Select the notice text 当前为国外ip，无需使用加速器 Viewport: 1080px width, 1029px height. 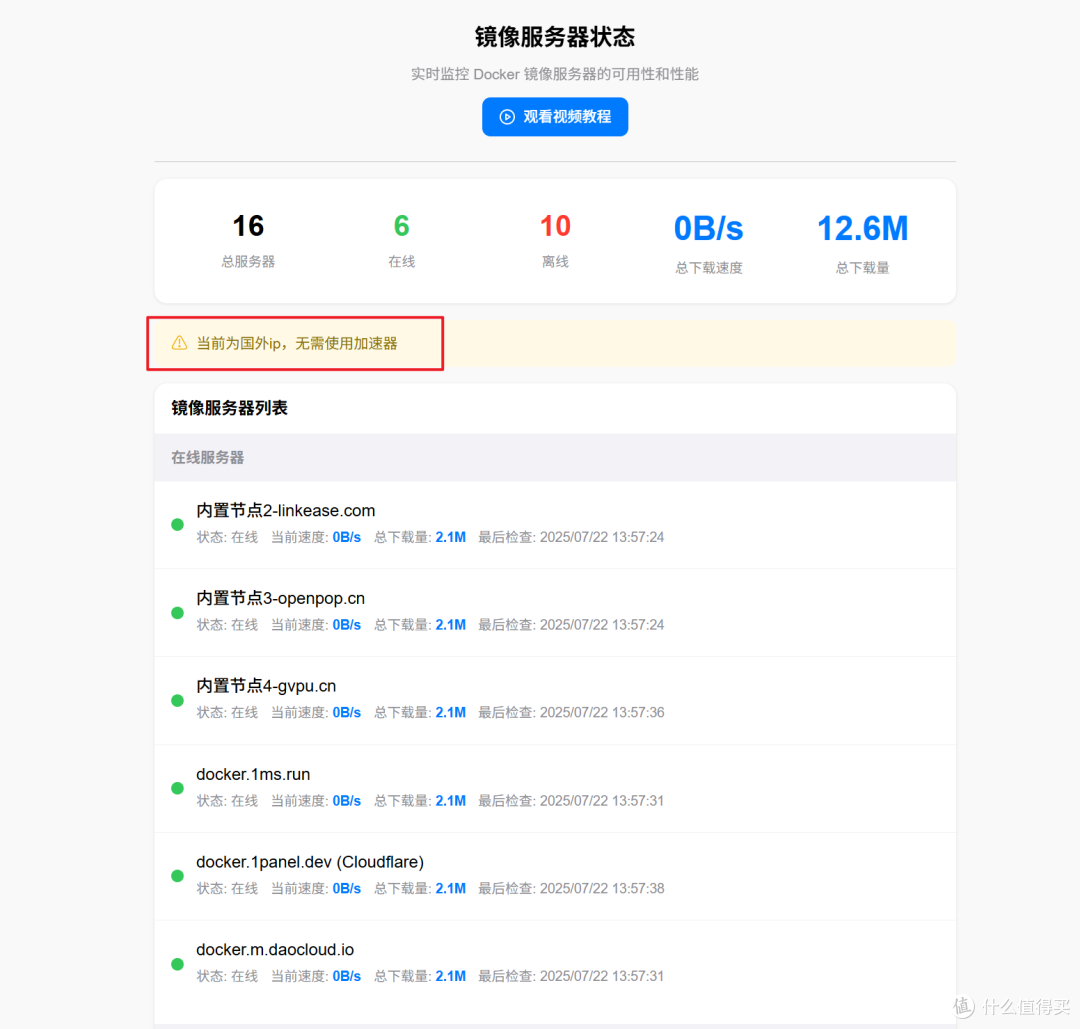point(297,344)
